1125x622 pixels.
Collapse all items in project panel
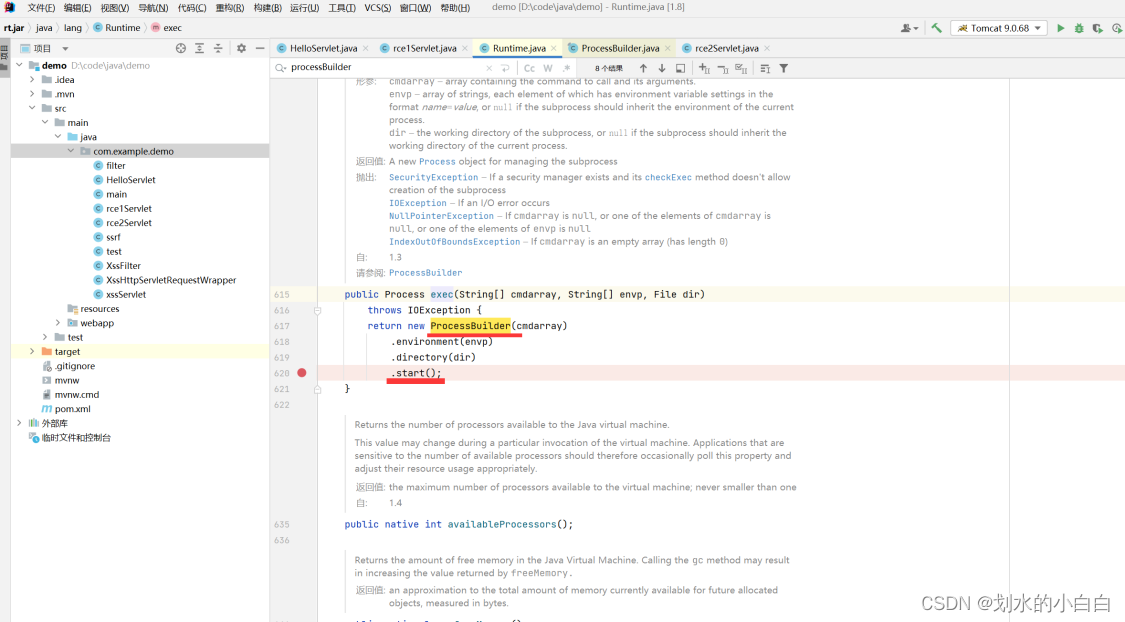coord(218,48)
